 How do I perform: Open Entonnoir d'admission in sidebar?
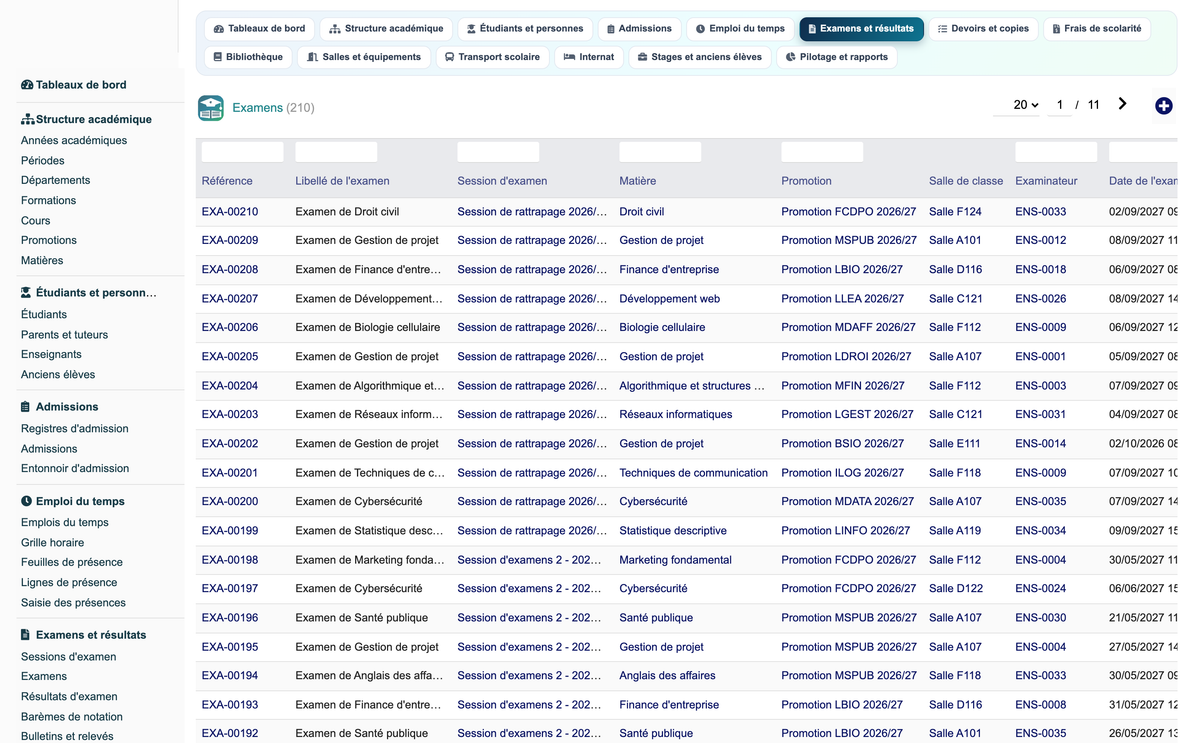click(x=75, y=469)
